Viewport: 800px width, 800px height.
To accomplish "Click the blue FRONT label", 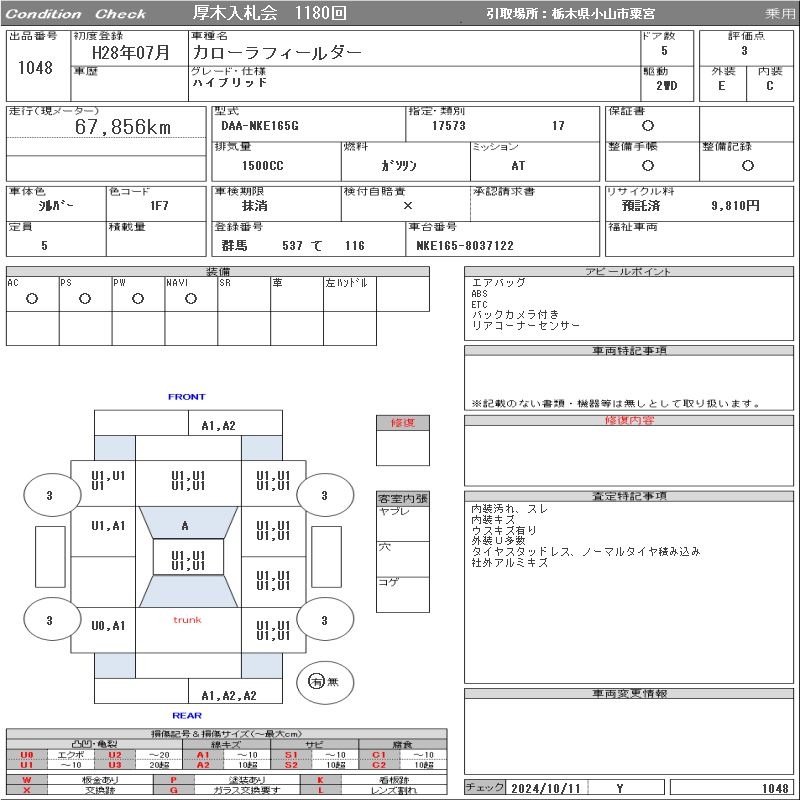I will pyautogui.click(x=187, y=396).
